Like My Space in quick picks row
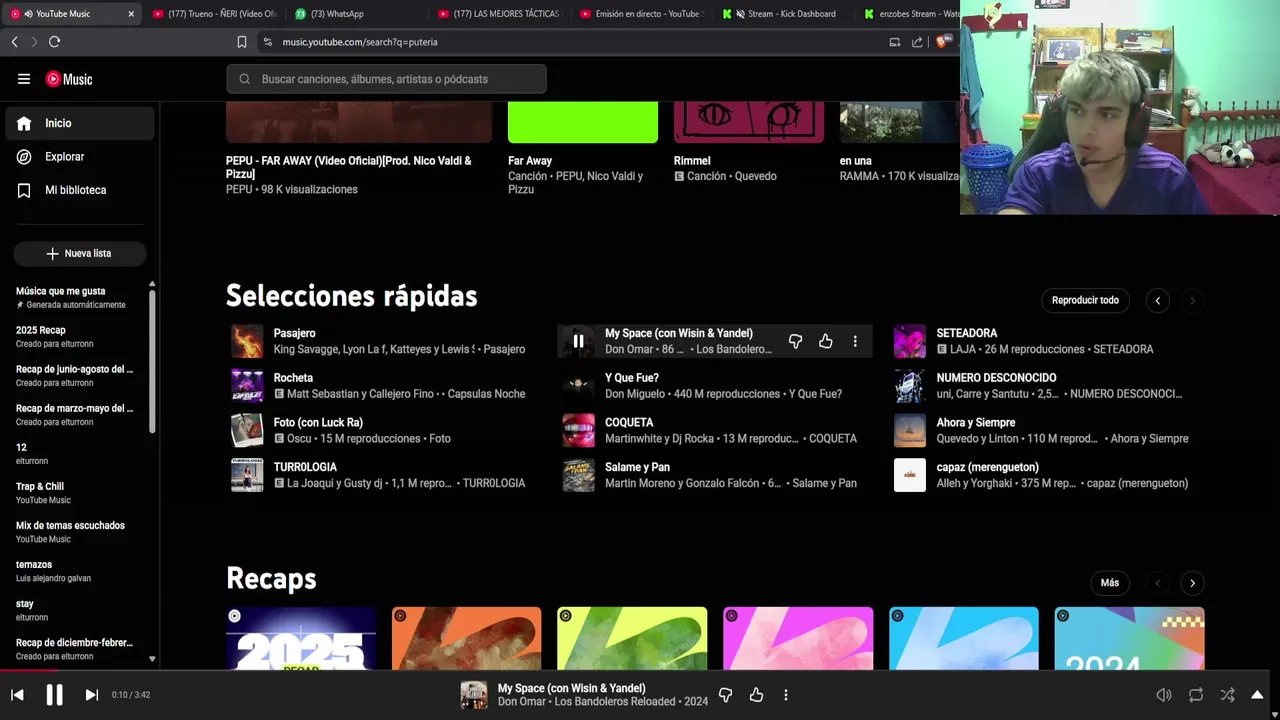 click(x=825, y=341)
